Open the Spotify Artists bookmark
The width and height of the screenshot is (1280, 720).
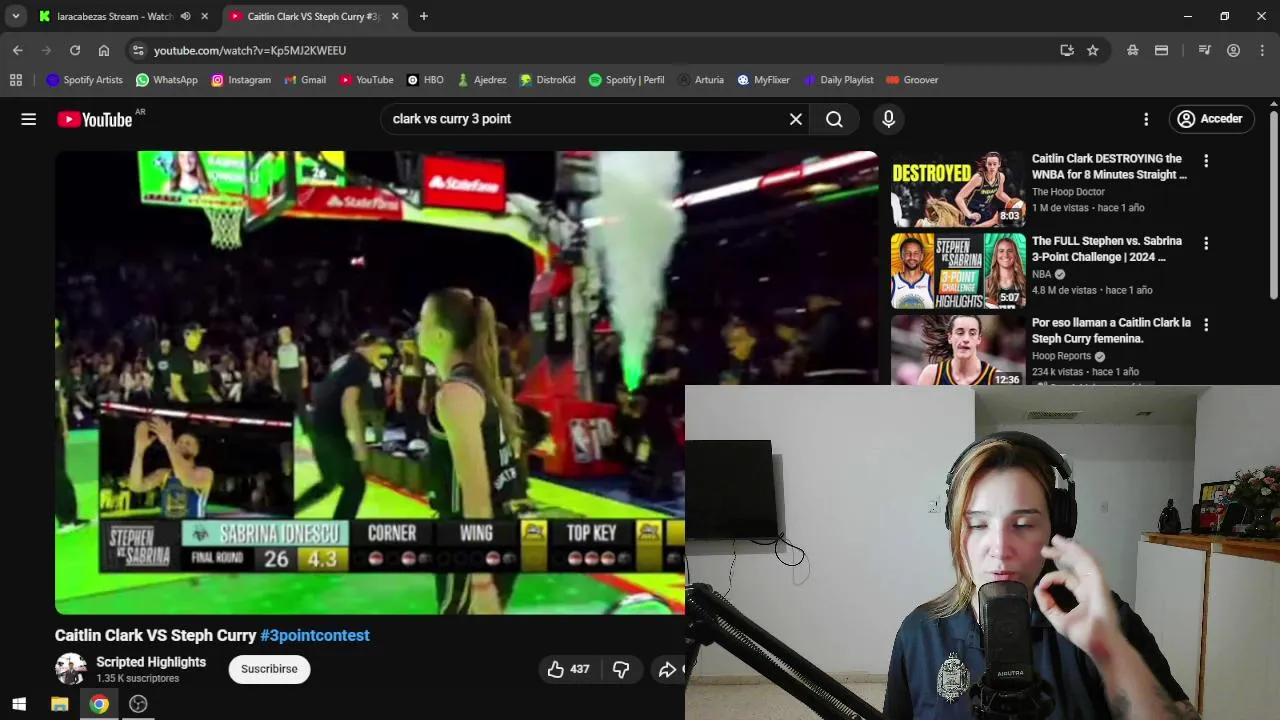point(85,80)
